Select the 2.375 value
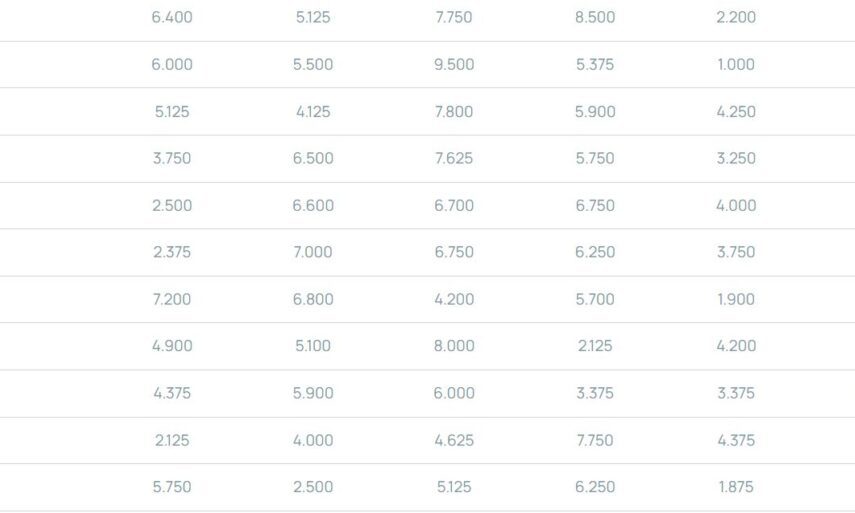855x513 pixels. [x=172, y=252]
